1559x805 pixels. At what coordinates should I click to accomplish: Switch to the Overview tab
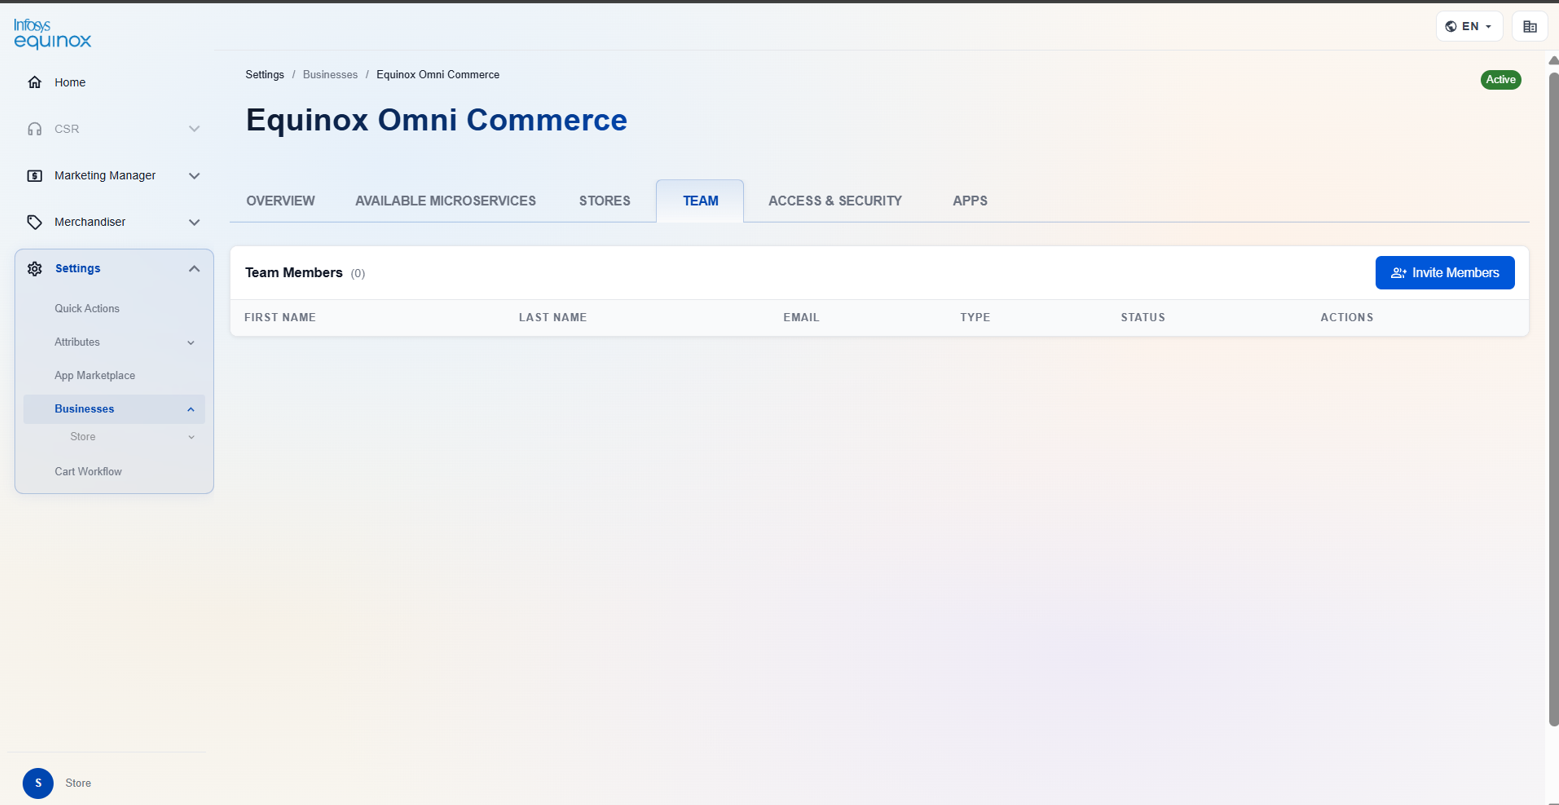tap(280, 201)
